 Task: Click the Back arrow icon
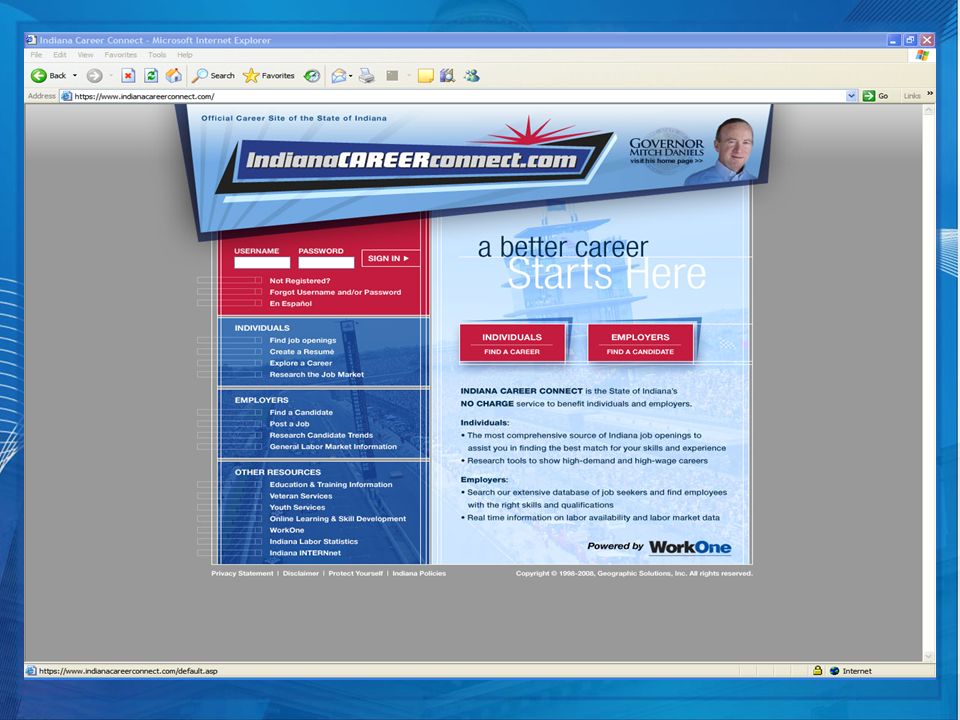39,75
